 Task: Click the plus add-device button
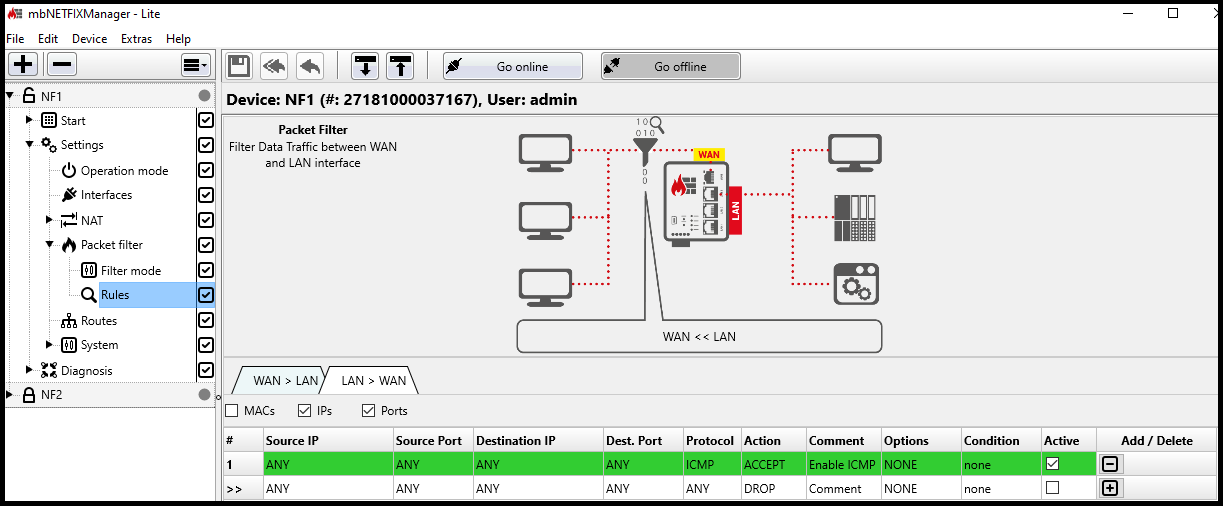[x=23, y=65]
